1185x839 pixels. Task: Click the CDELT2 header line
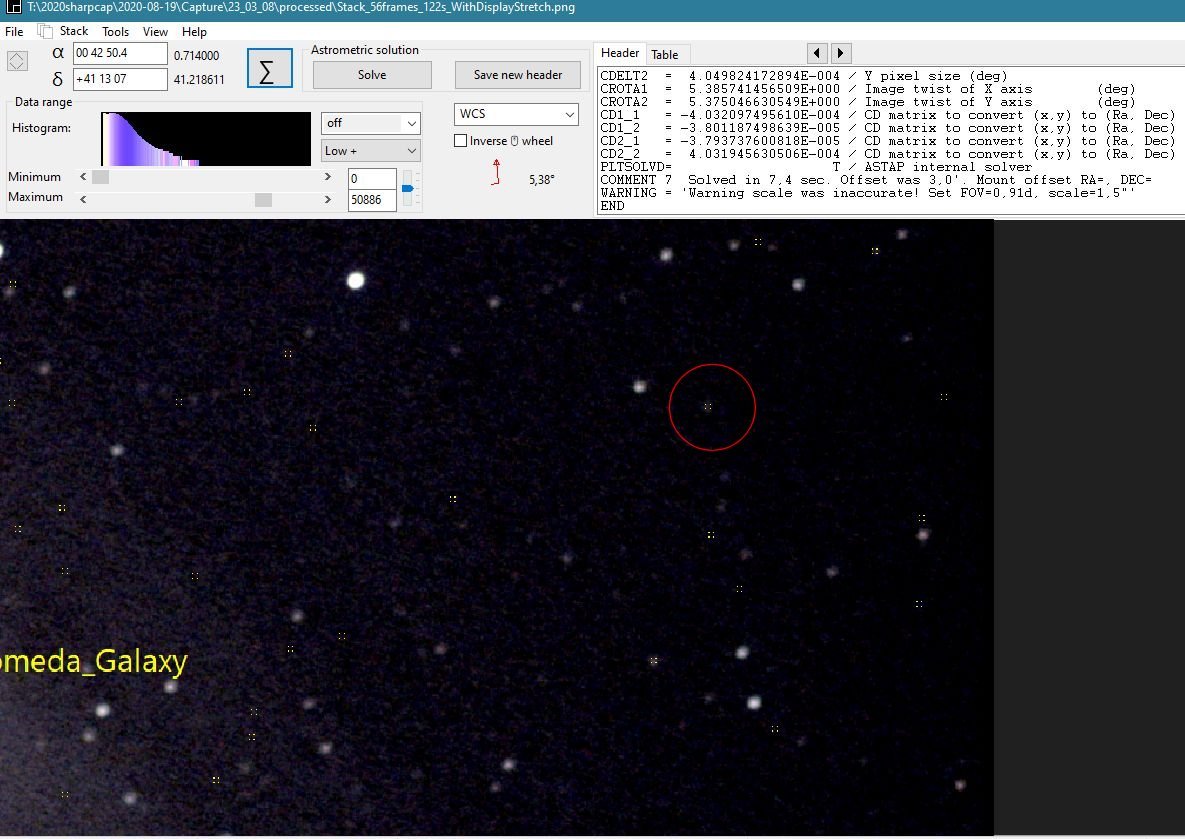803,76
